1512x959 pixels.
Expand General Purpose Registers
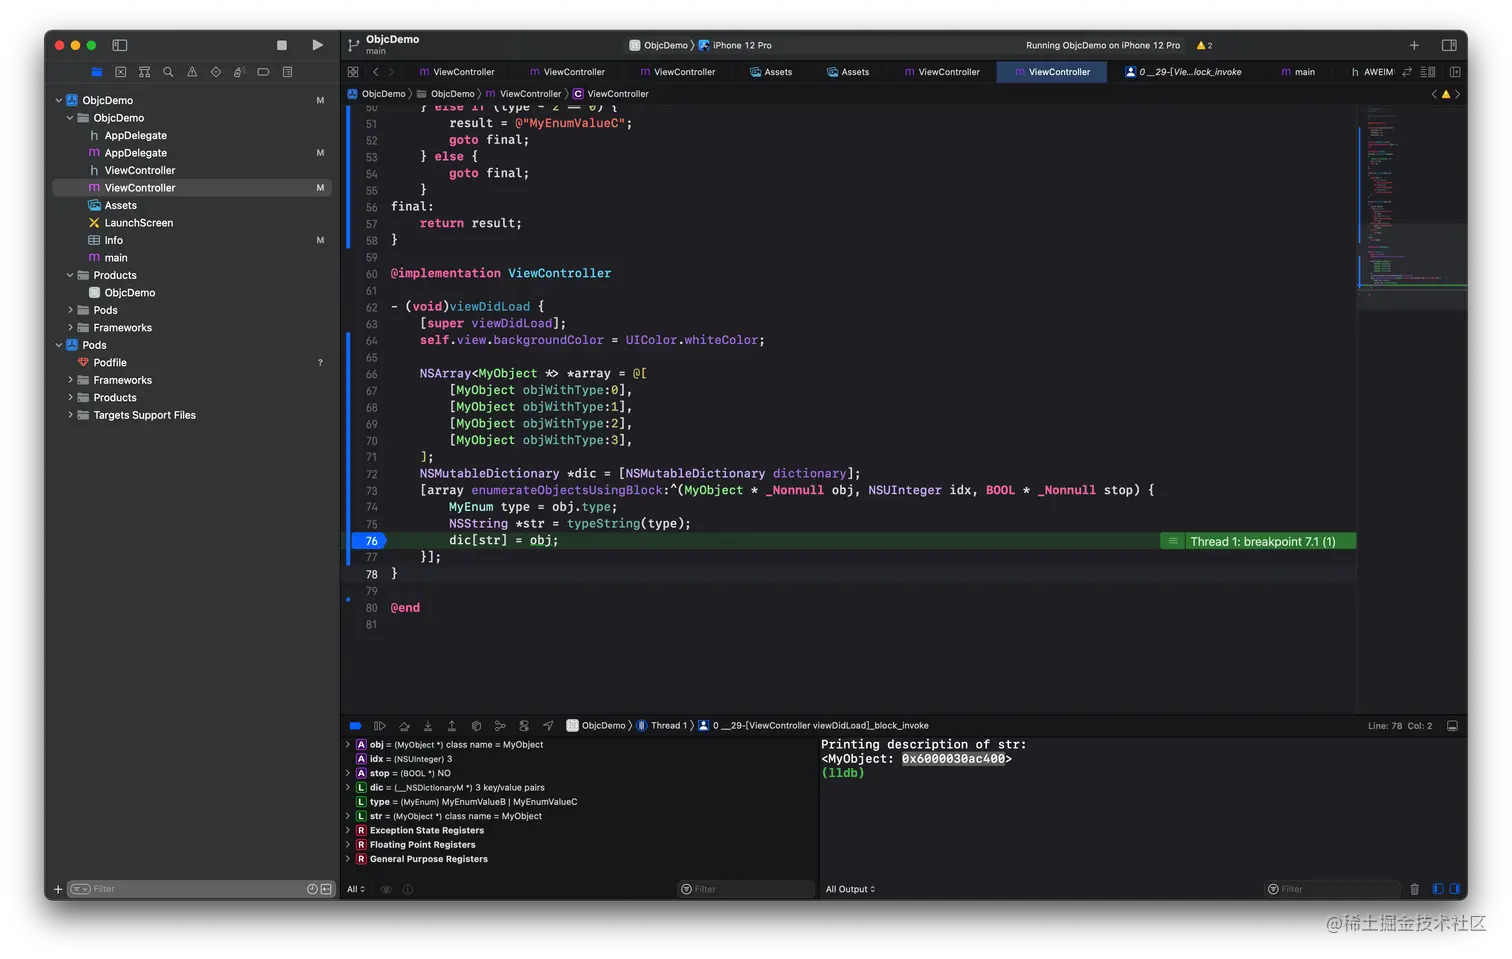pos(348,859)
